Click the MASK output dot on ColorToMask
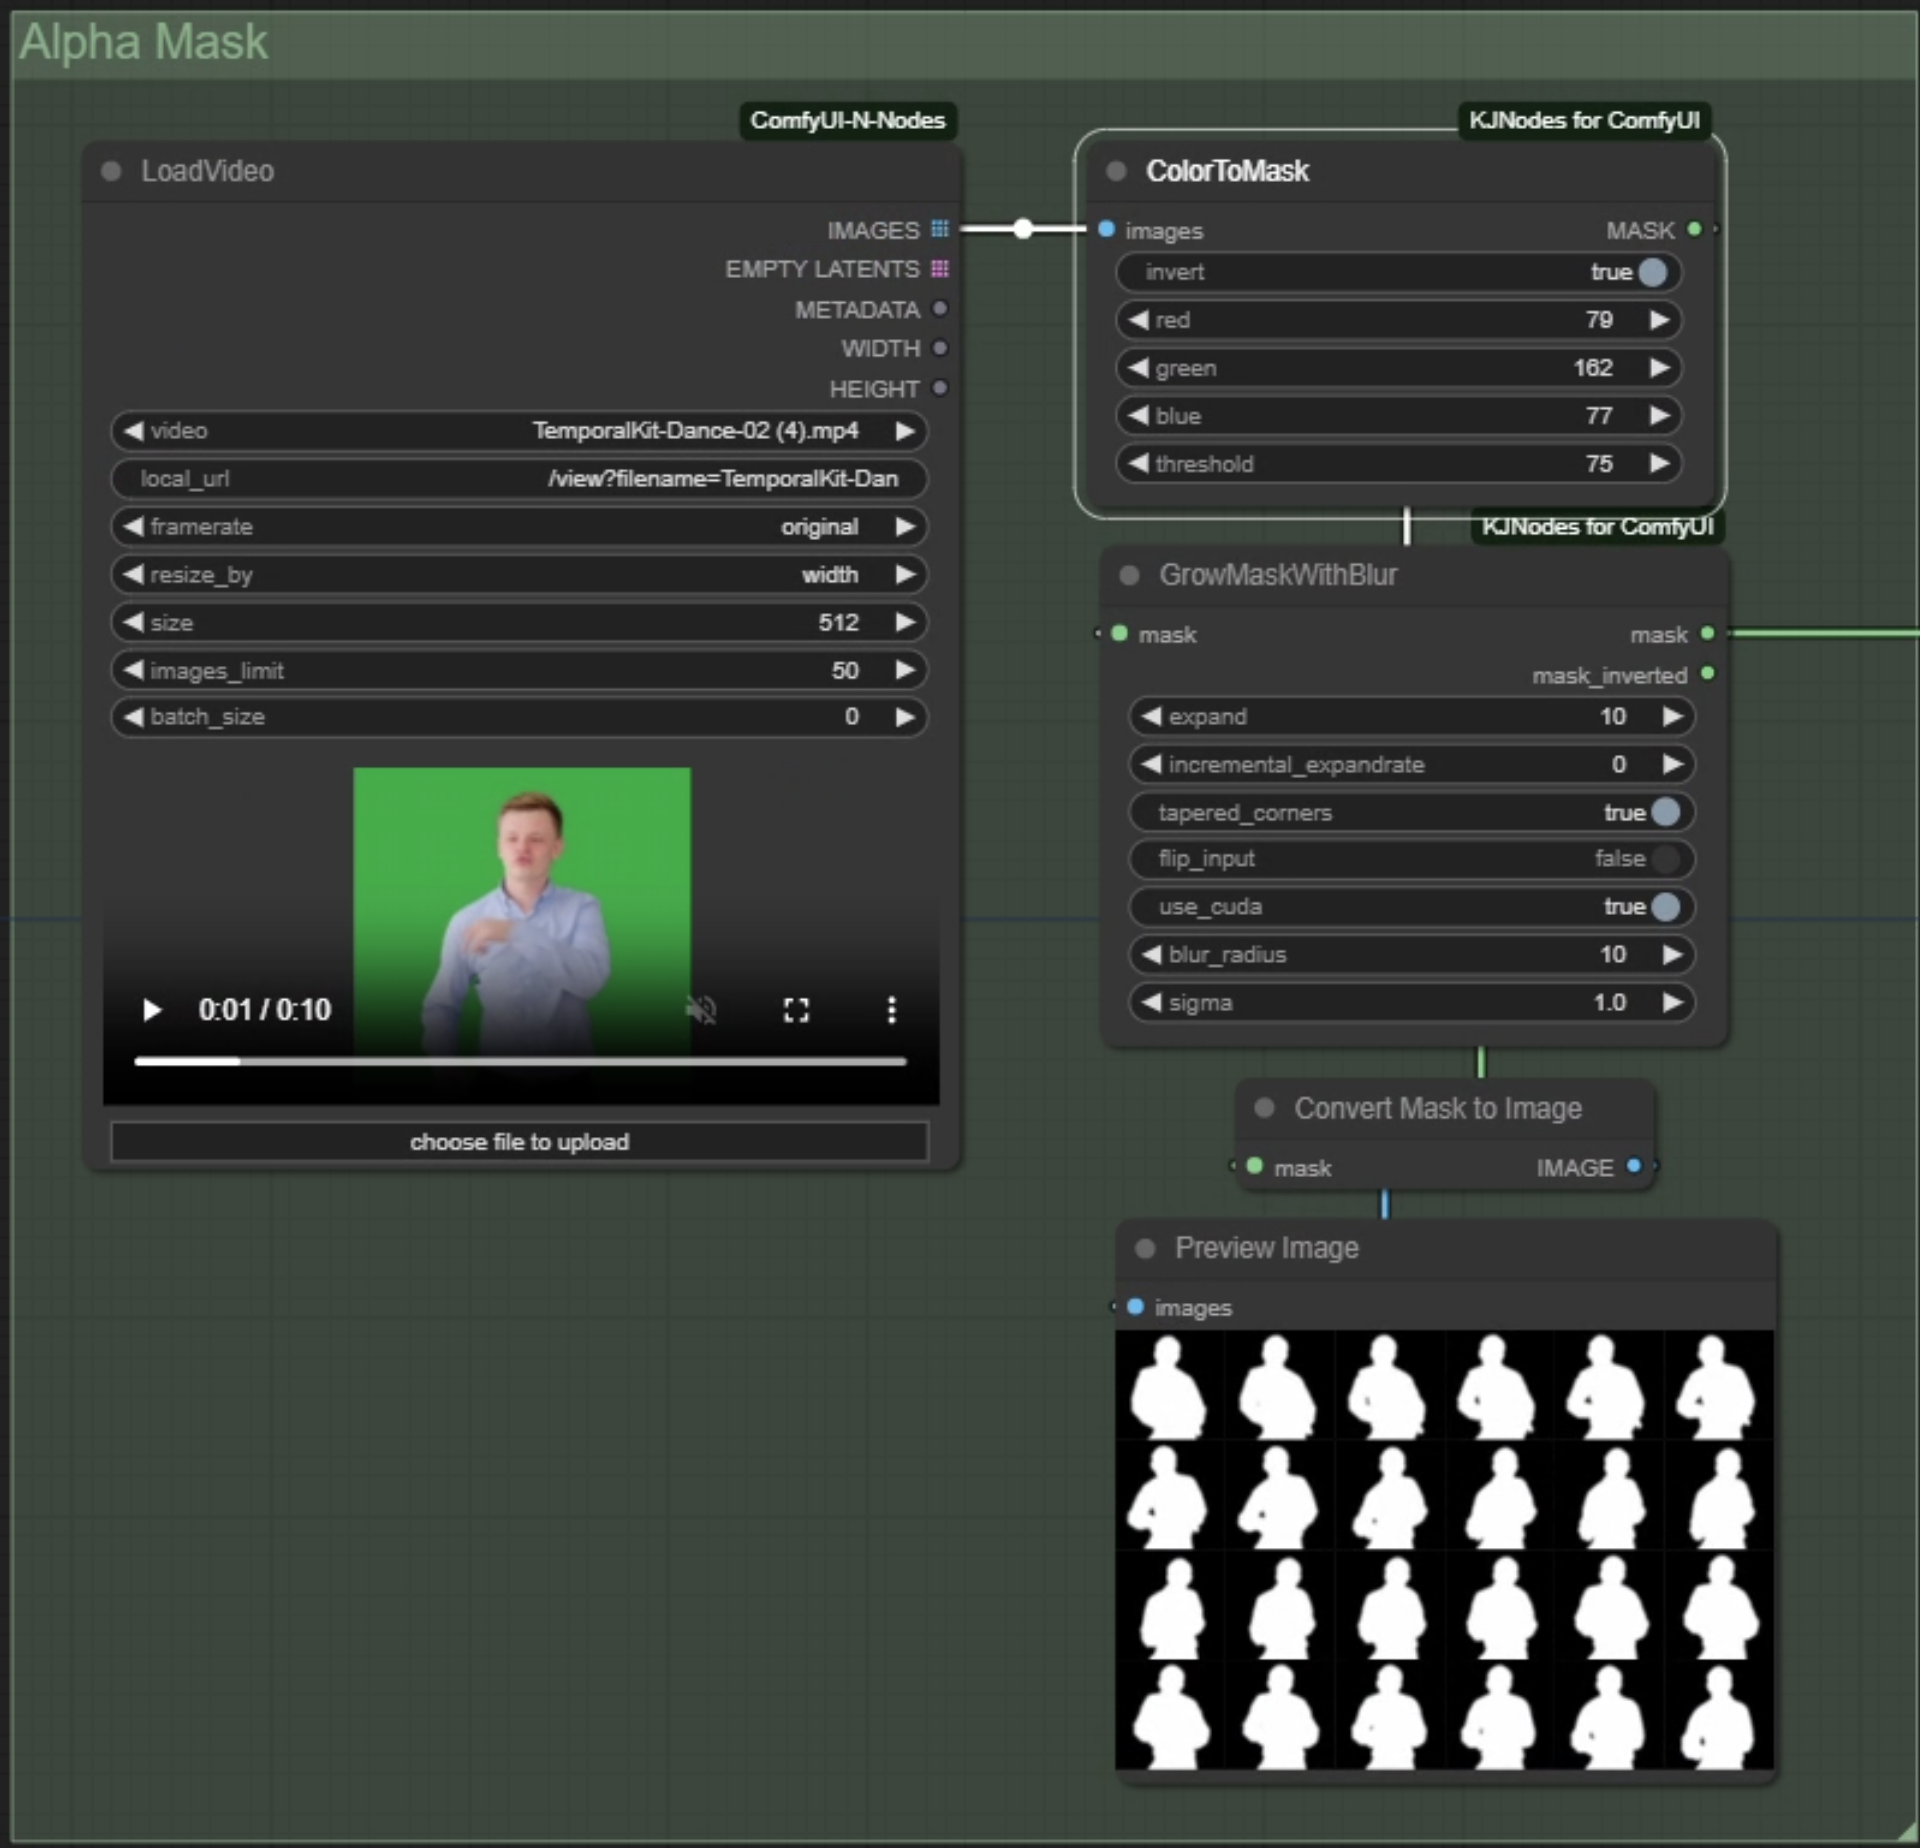This screenshot has width=1920, height=1848. (1693, 230)
